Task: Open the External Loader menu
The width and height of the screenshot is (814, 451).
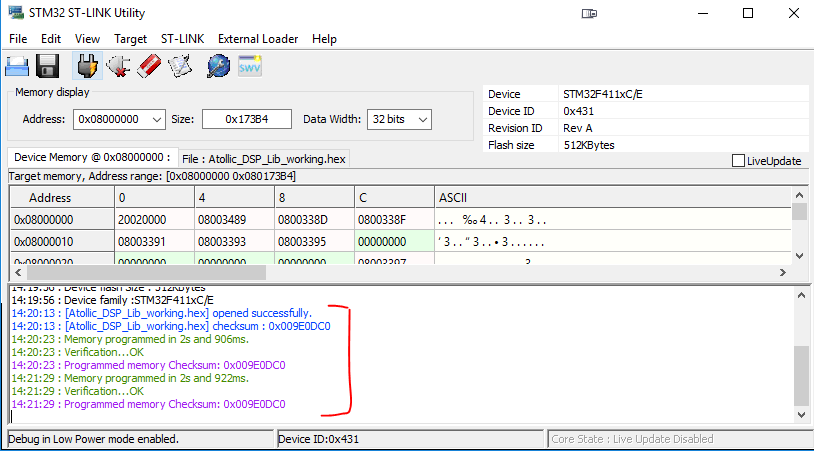Action: point(258,39)
